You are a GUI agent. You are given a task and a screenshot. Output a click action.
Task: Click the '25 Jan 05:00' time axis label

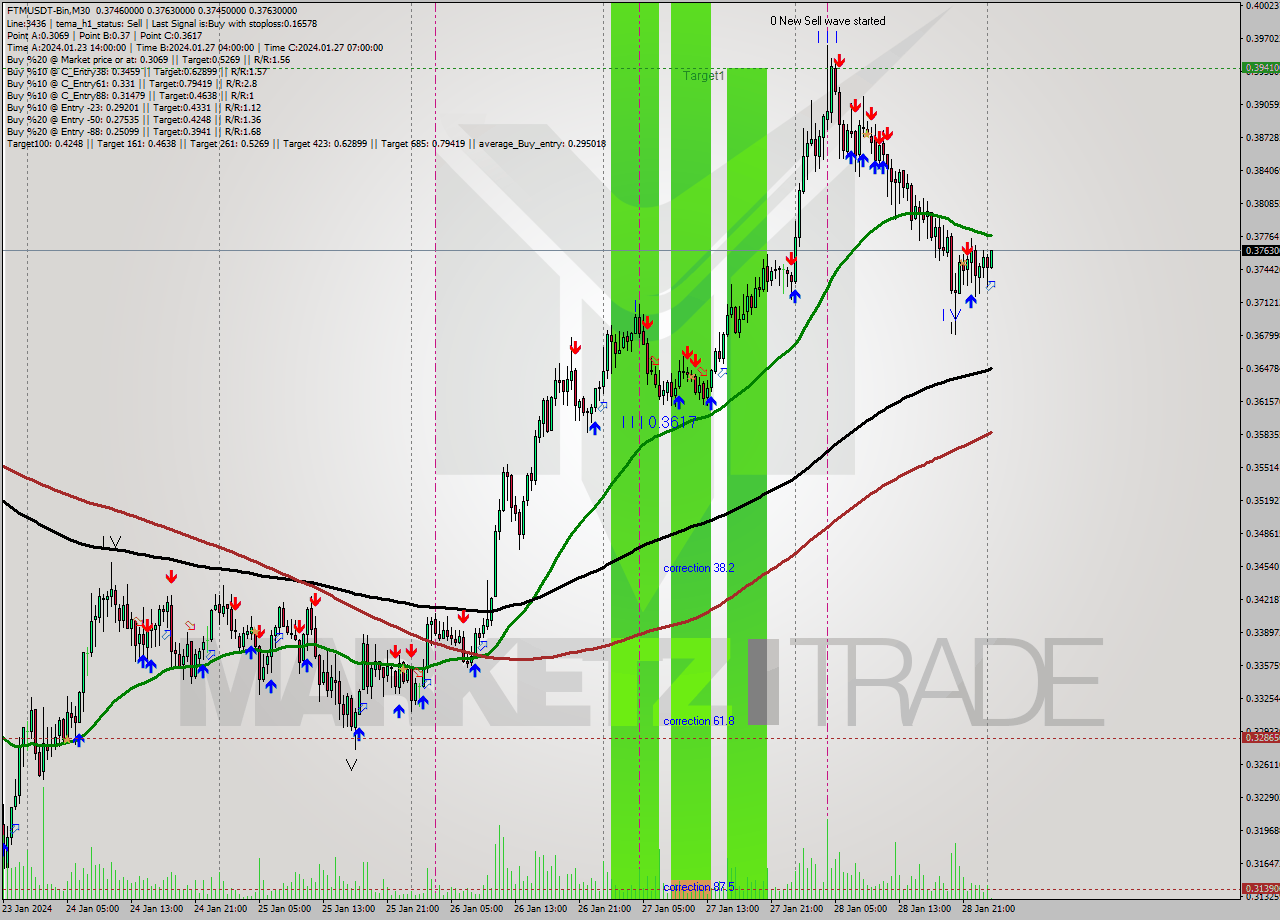pos(284,909)
